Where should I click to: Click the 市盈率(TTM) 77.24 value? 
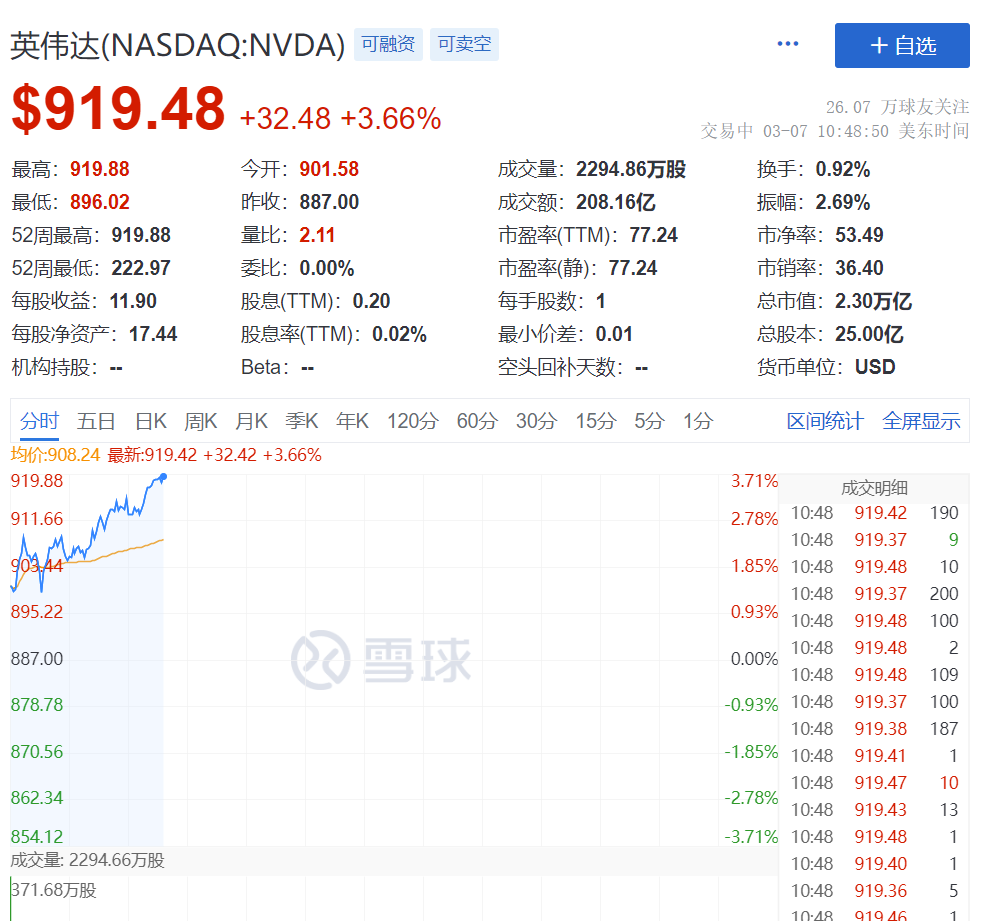(x=653, y=235)
